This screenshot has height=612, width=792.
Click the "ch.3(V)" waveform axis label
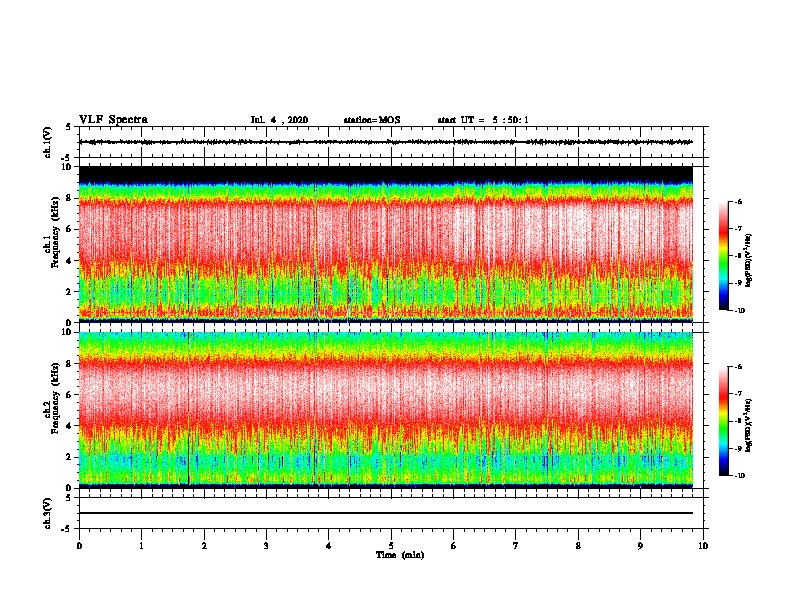(x=48, y=513)
